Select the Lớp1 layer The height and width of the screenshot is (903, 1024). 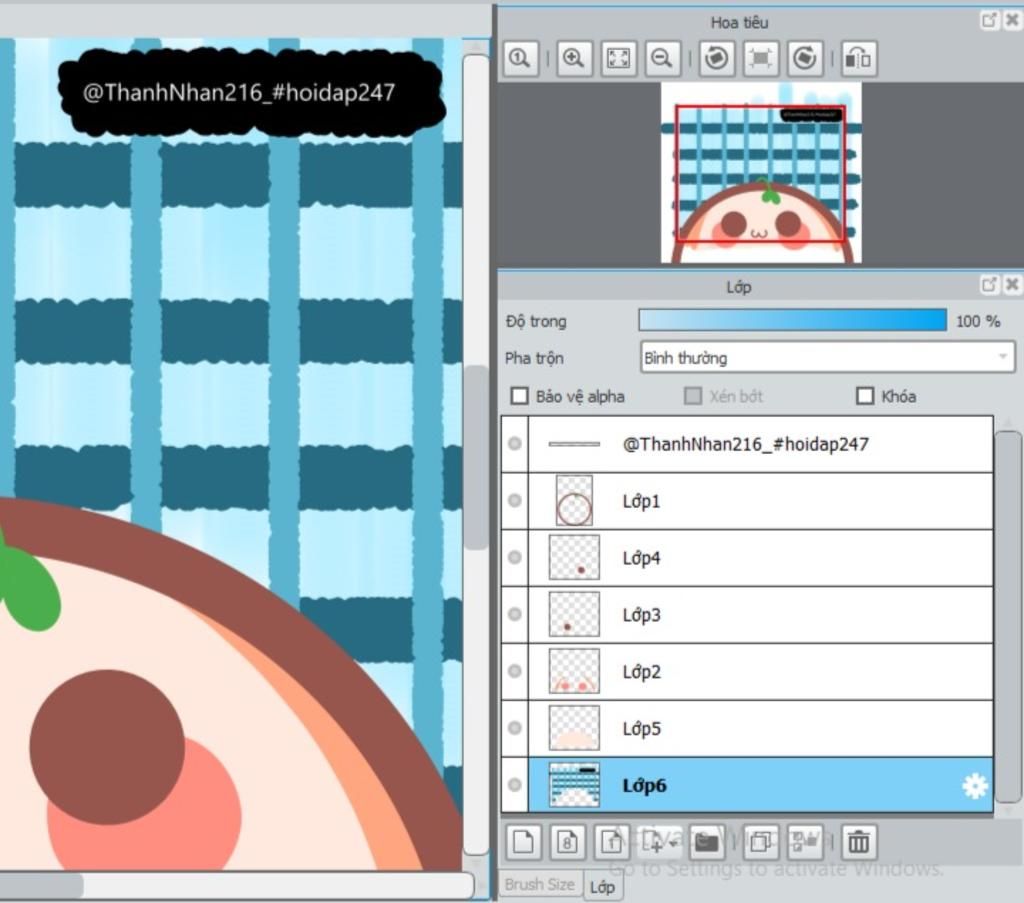tap(760, 501)
